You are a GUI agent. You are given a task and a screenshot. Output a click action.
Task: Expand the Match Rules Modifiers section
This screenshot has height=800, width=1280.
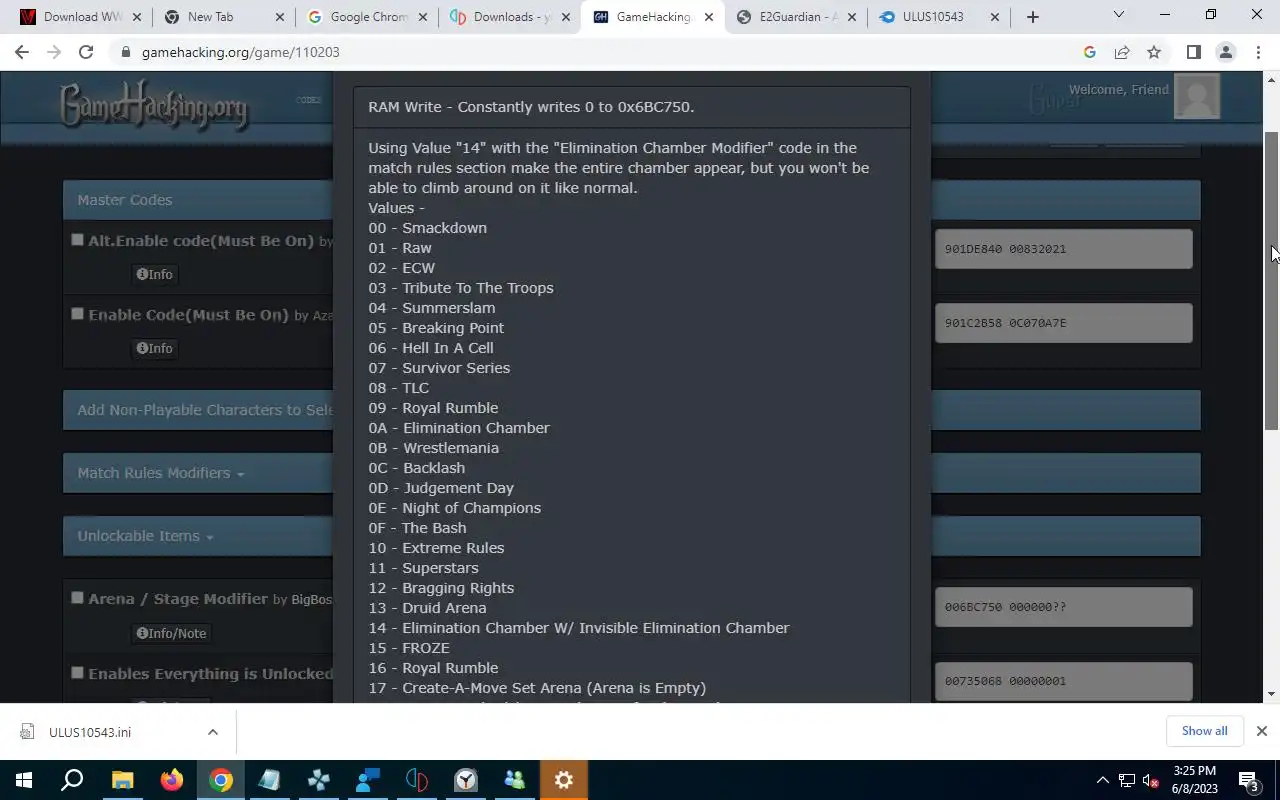point(161,473)
